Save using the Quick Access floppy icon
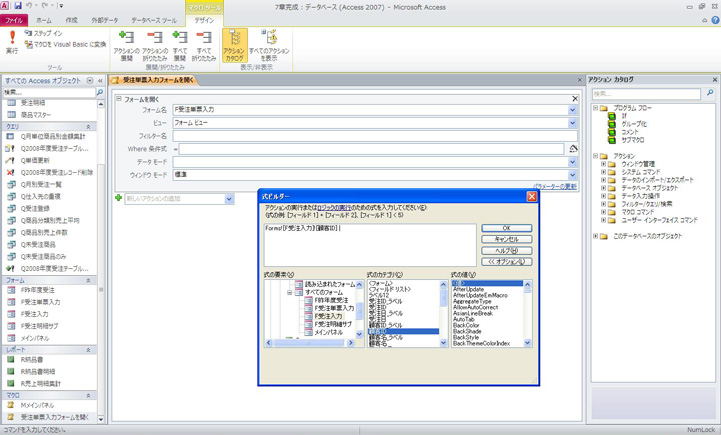 pyautogui.click(x=18, y=6)
